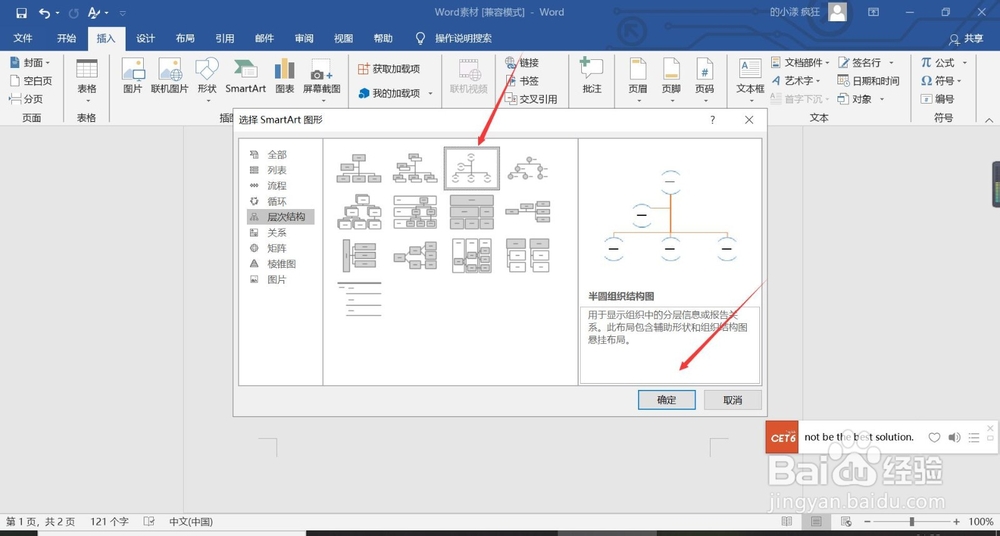1000x536 pixels.
Task: Insert a Text Box (文本框)
Action: 750,80
